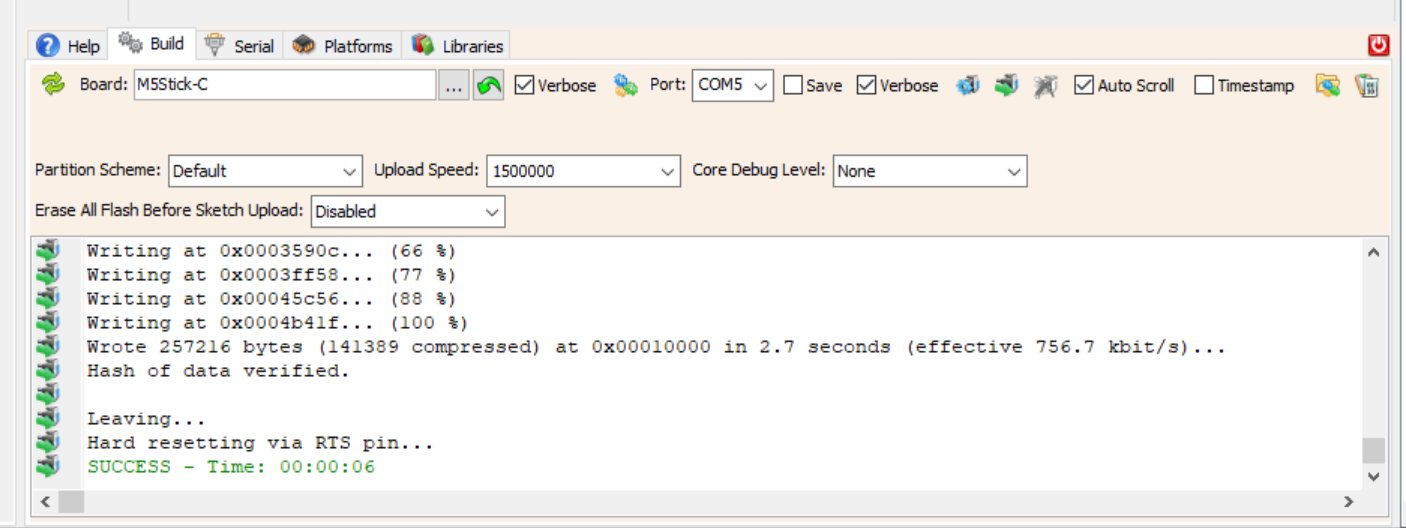Open the Core Debug Level dropdown

pos(930,171)
